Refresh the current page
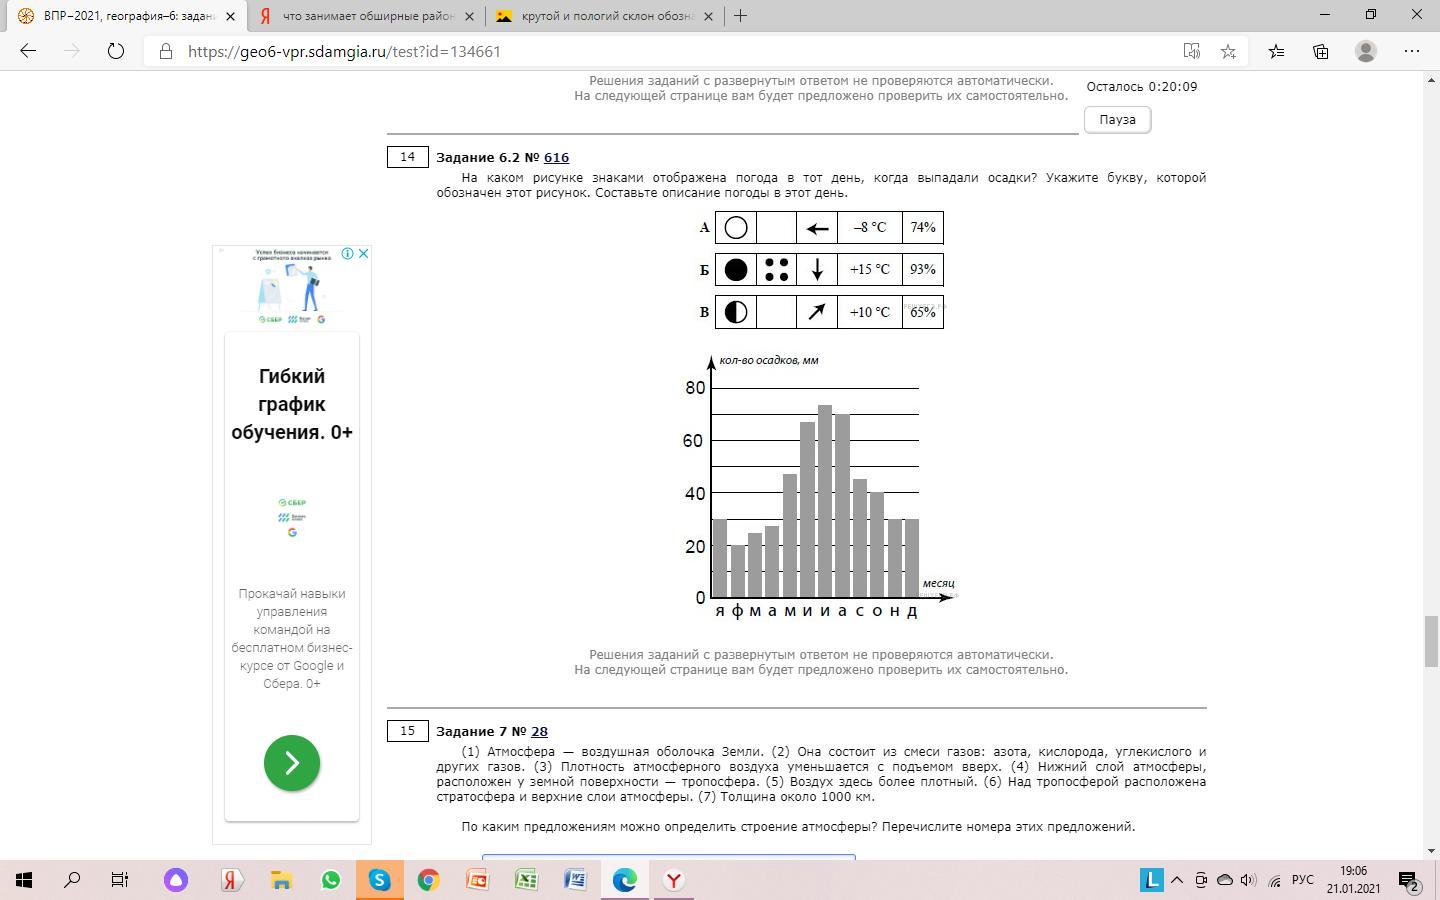Viewport: 1440px width, 900px height. click(116, 51)
